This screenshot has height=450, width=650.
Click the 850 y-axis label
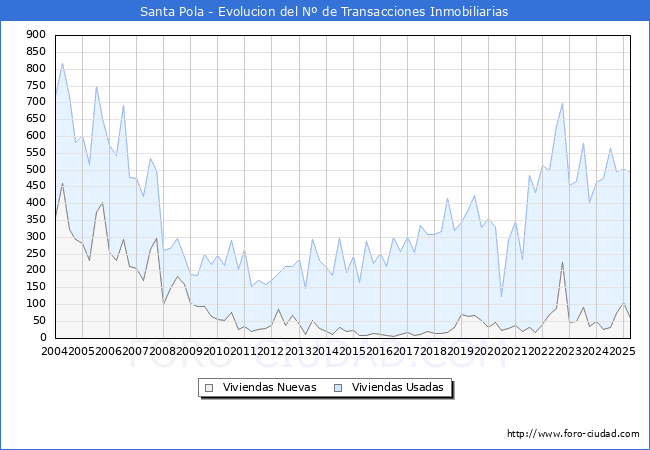[36, 52]
